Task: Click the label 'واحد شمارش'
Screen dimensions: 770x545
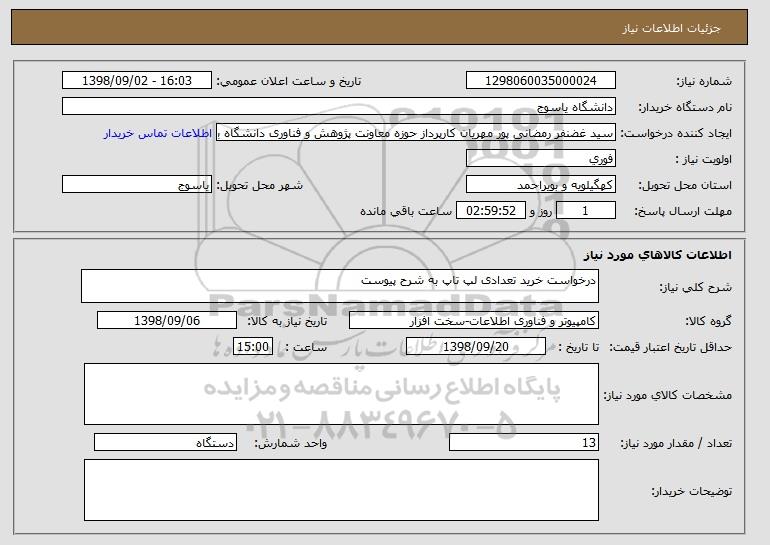Action: point(291,443)
